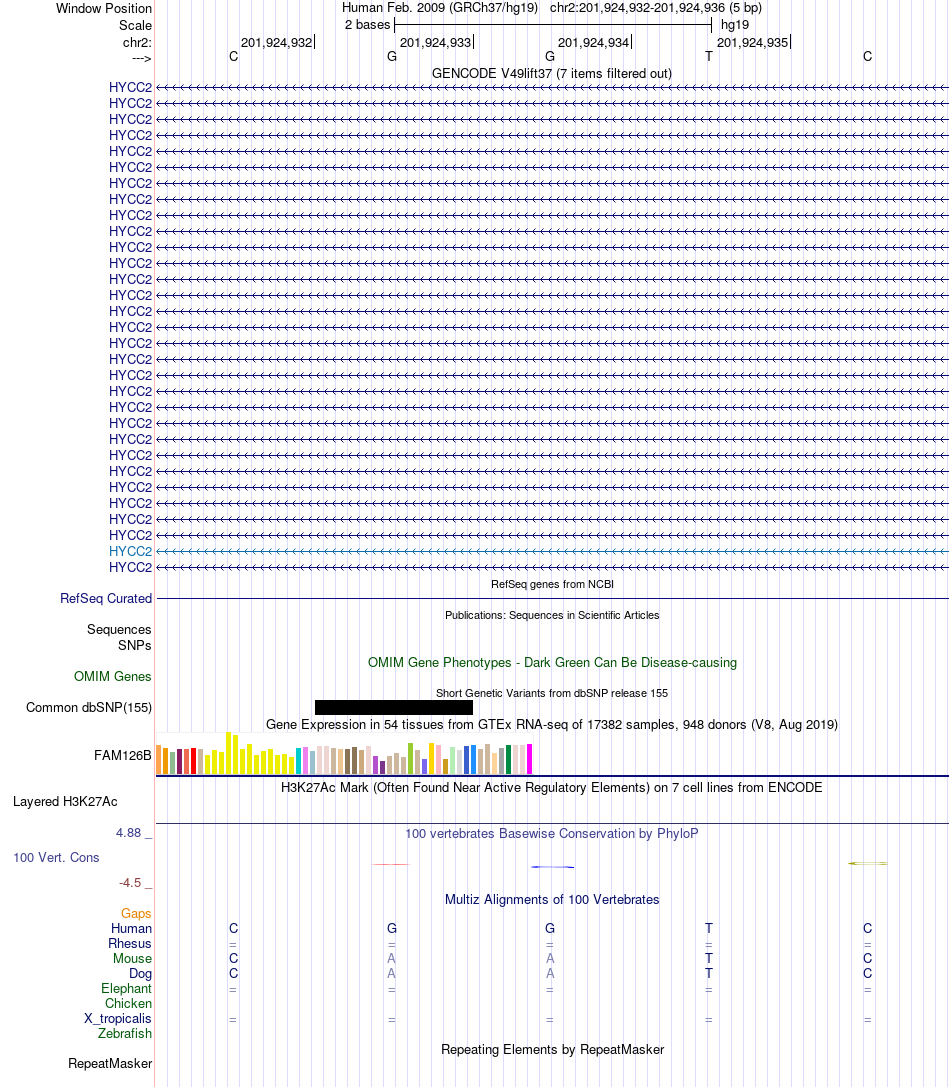Viewport: 950px width, 1087px height.
Task: Click the 'Human' species label
Action: pos(131,929)
